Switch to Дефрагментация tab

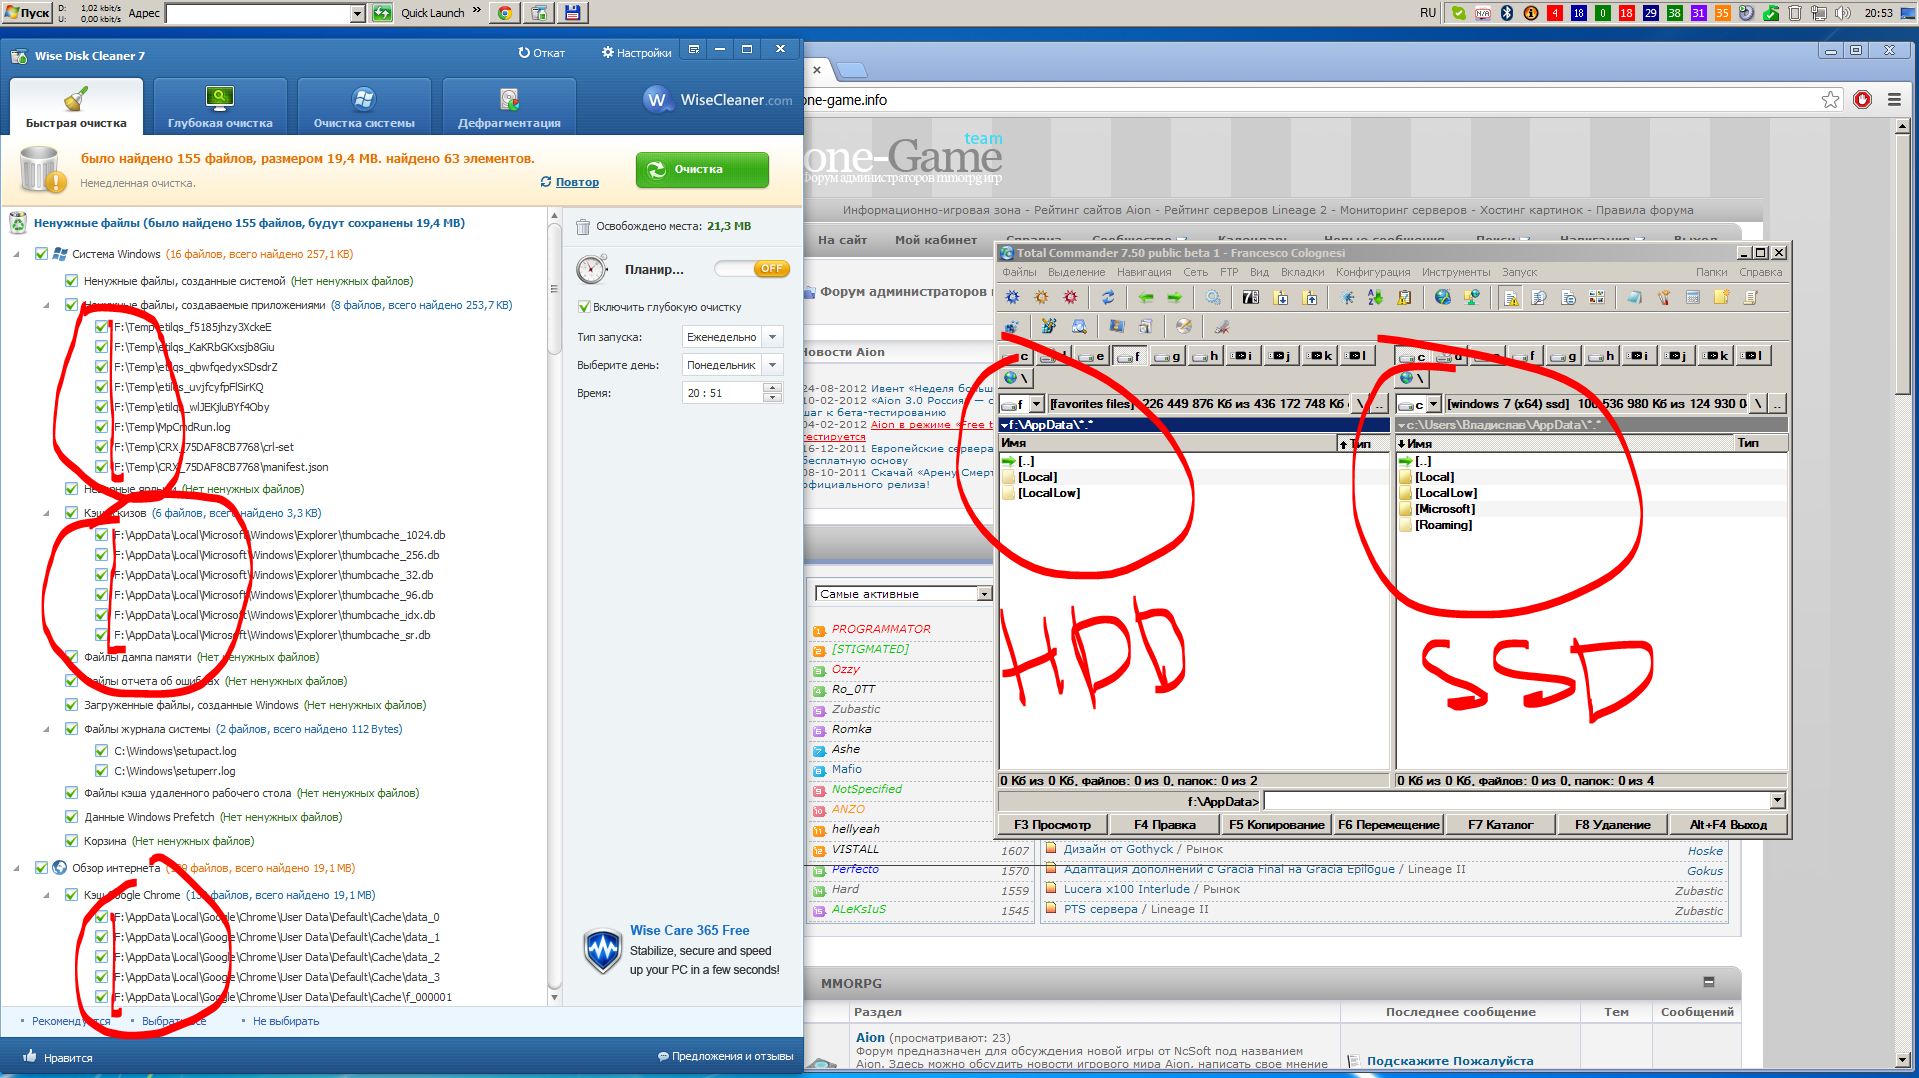pos(509,106)
